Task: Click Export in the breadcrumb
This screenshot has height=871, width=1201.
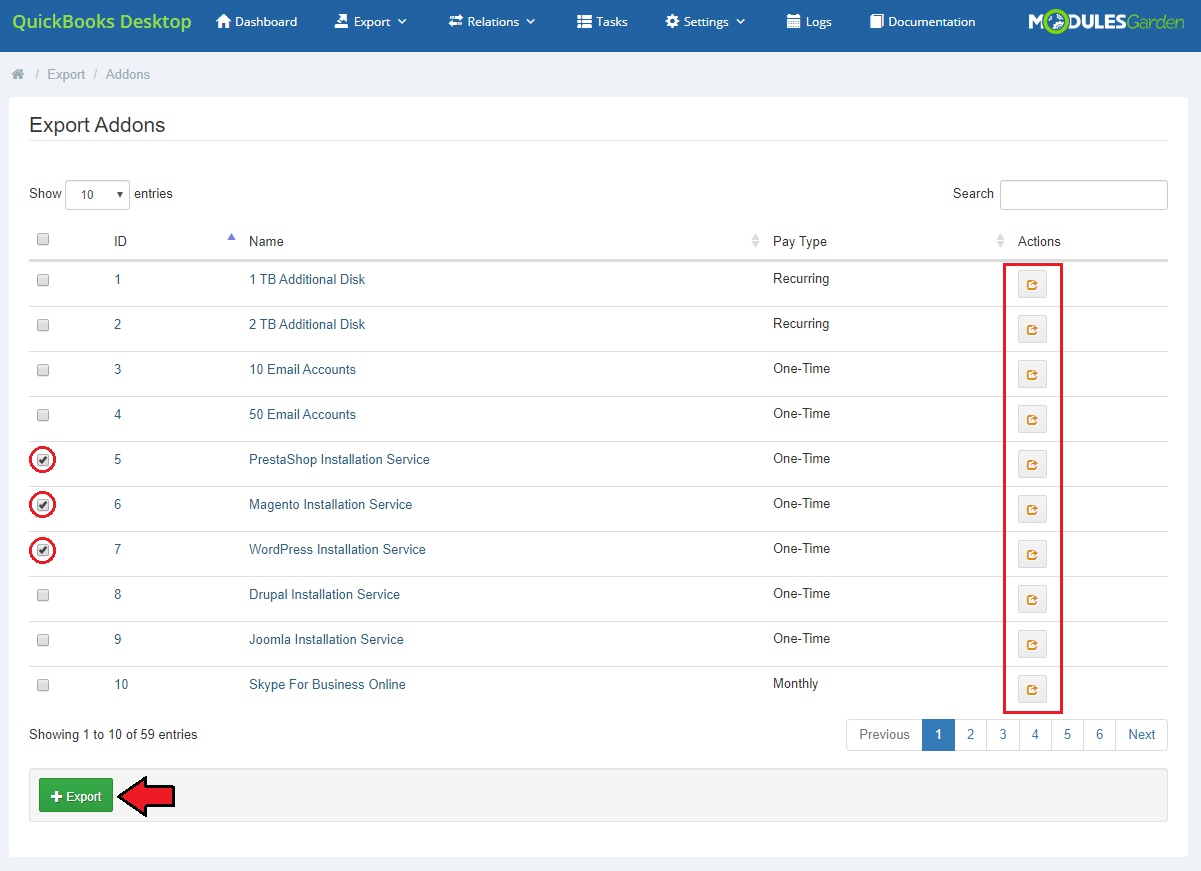Action: coord(66,75)
